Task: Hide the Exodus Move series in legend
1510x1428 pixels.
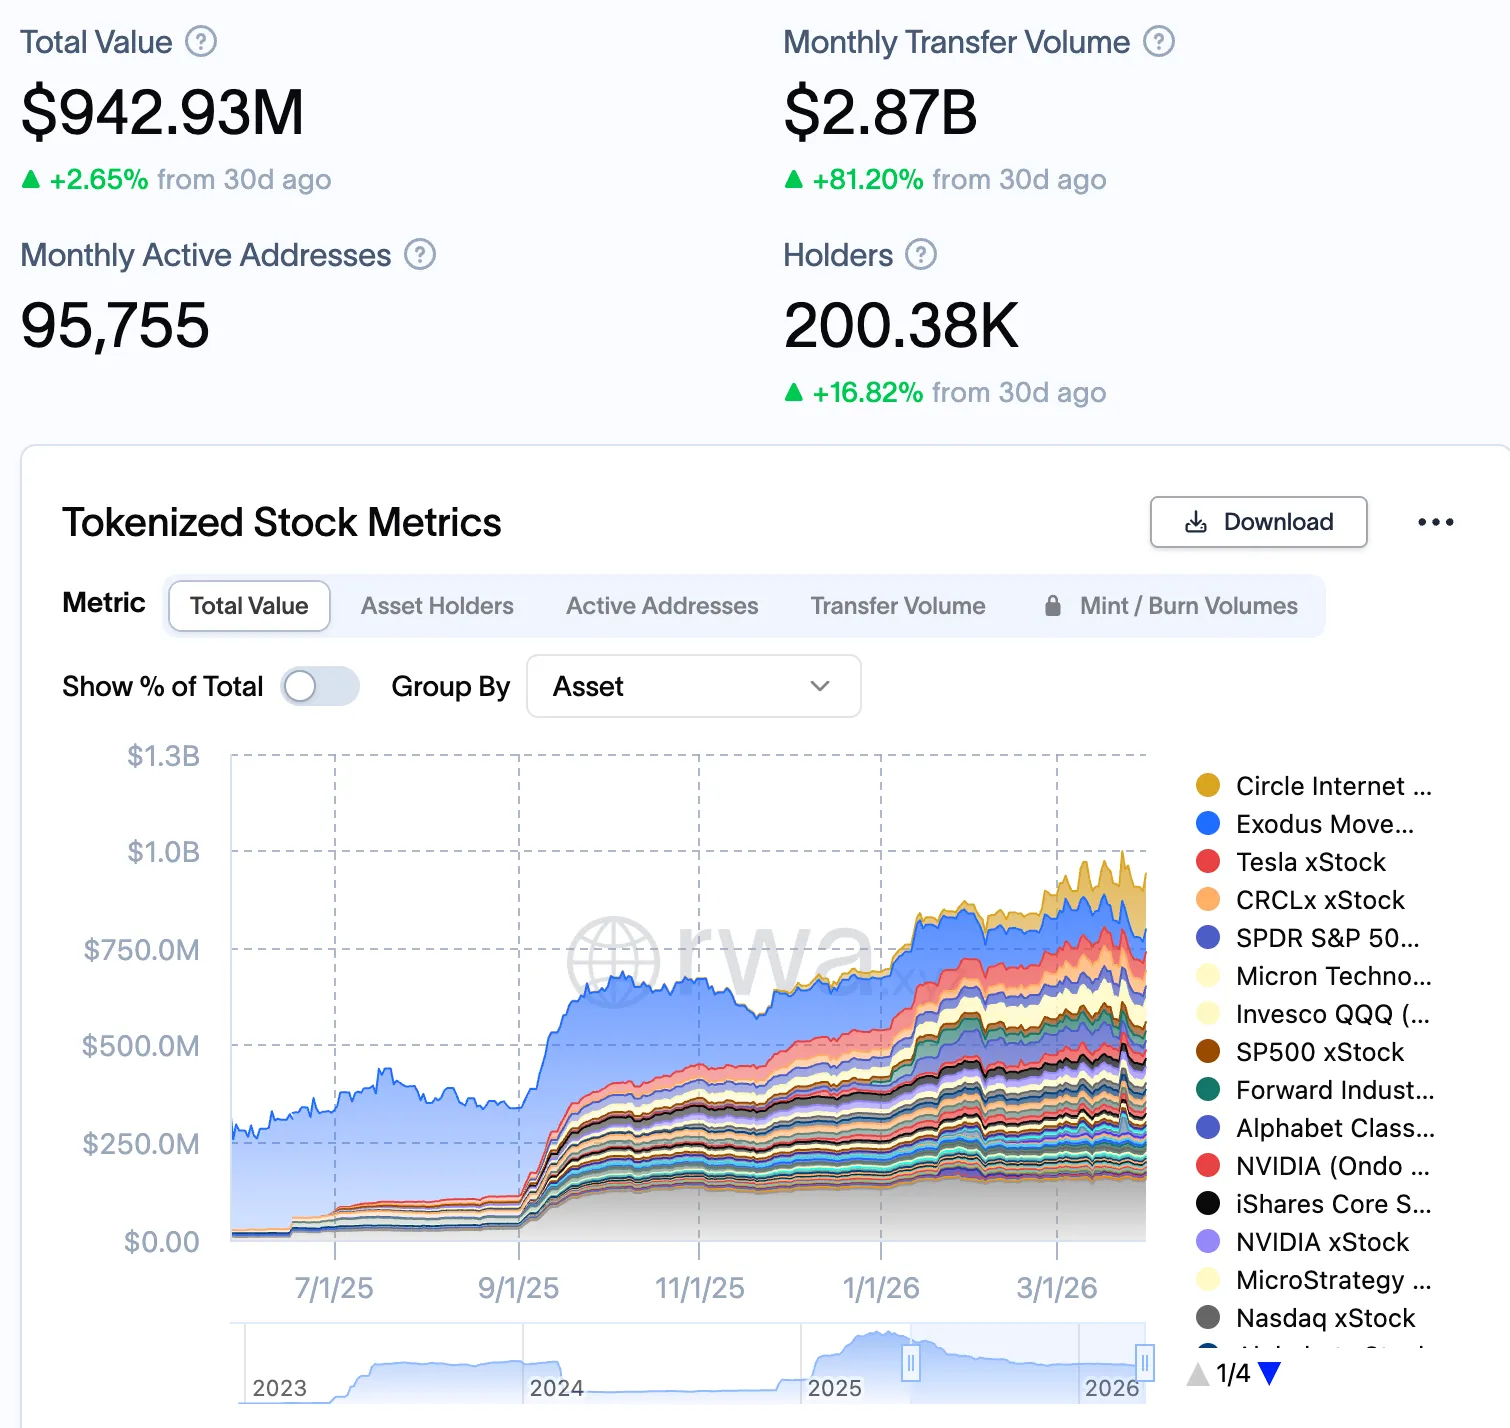Action: (1323, 824)
